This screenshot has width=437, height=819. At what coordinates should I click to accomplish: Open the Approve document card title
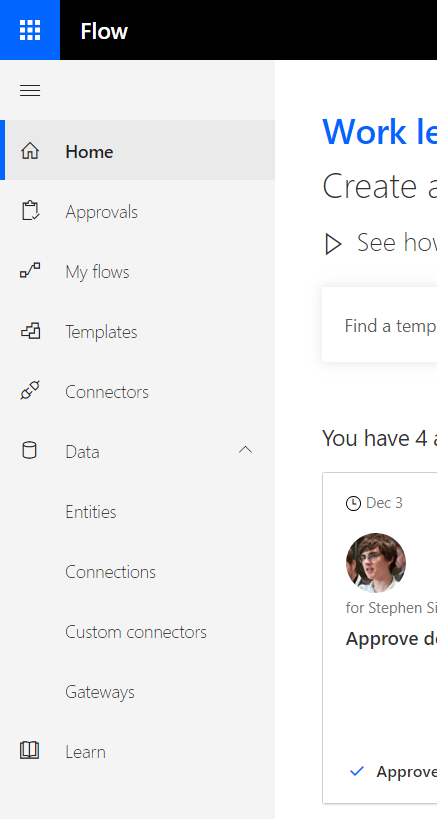pyautogui.click(x=391, y=639)
